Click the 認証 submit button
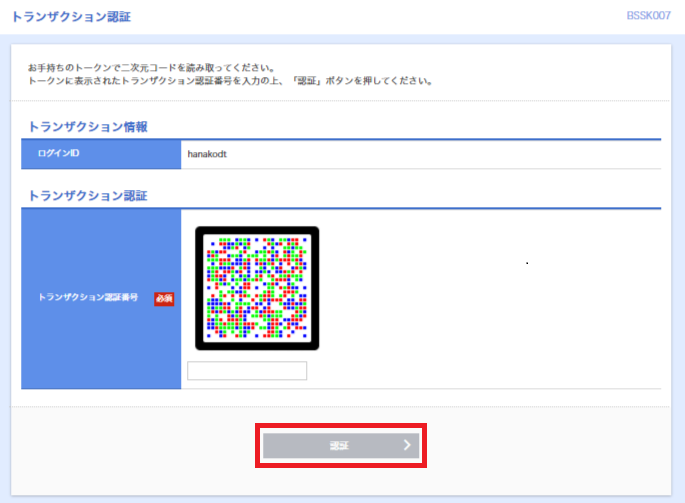Viewport: 685px width, 503px height. pyautogui.click(x=341, y=445)
